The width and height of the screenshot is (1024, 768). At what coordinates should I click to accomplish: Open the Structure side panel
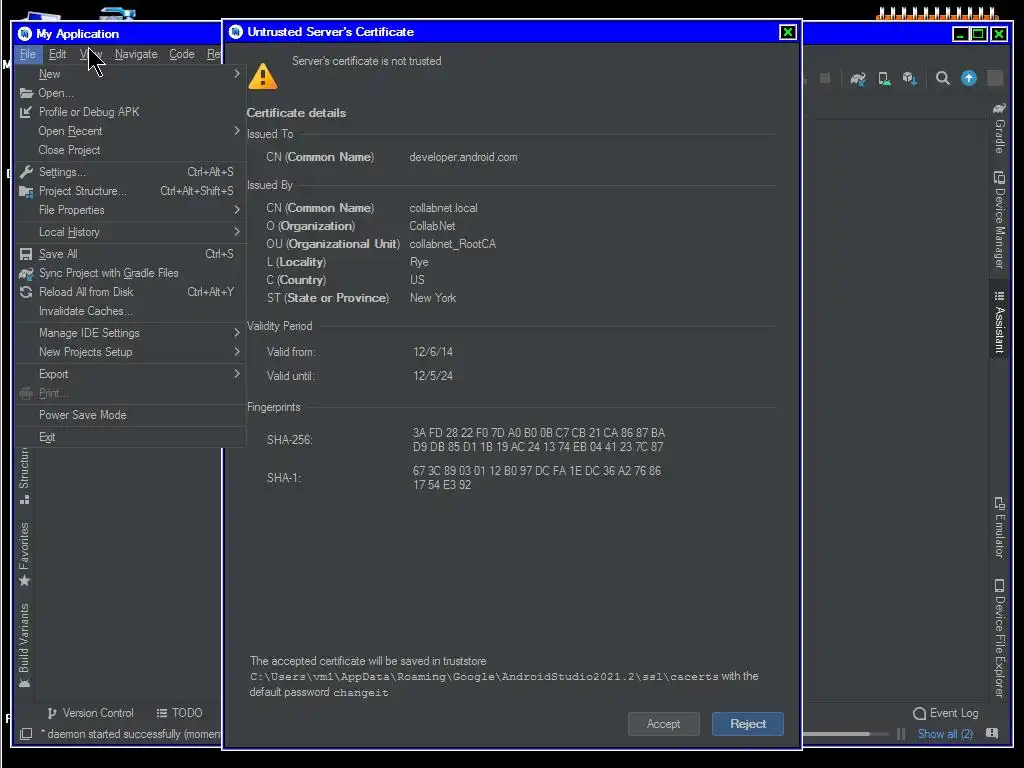(24, 475)
